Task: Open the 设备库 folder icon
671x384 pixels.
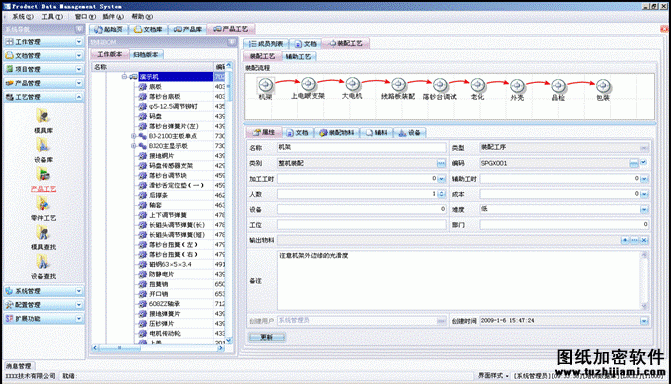Action: click(43, 145)
